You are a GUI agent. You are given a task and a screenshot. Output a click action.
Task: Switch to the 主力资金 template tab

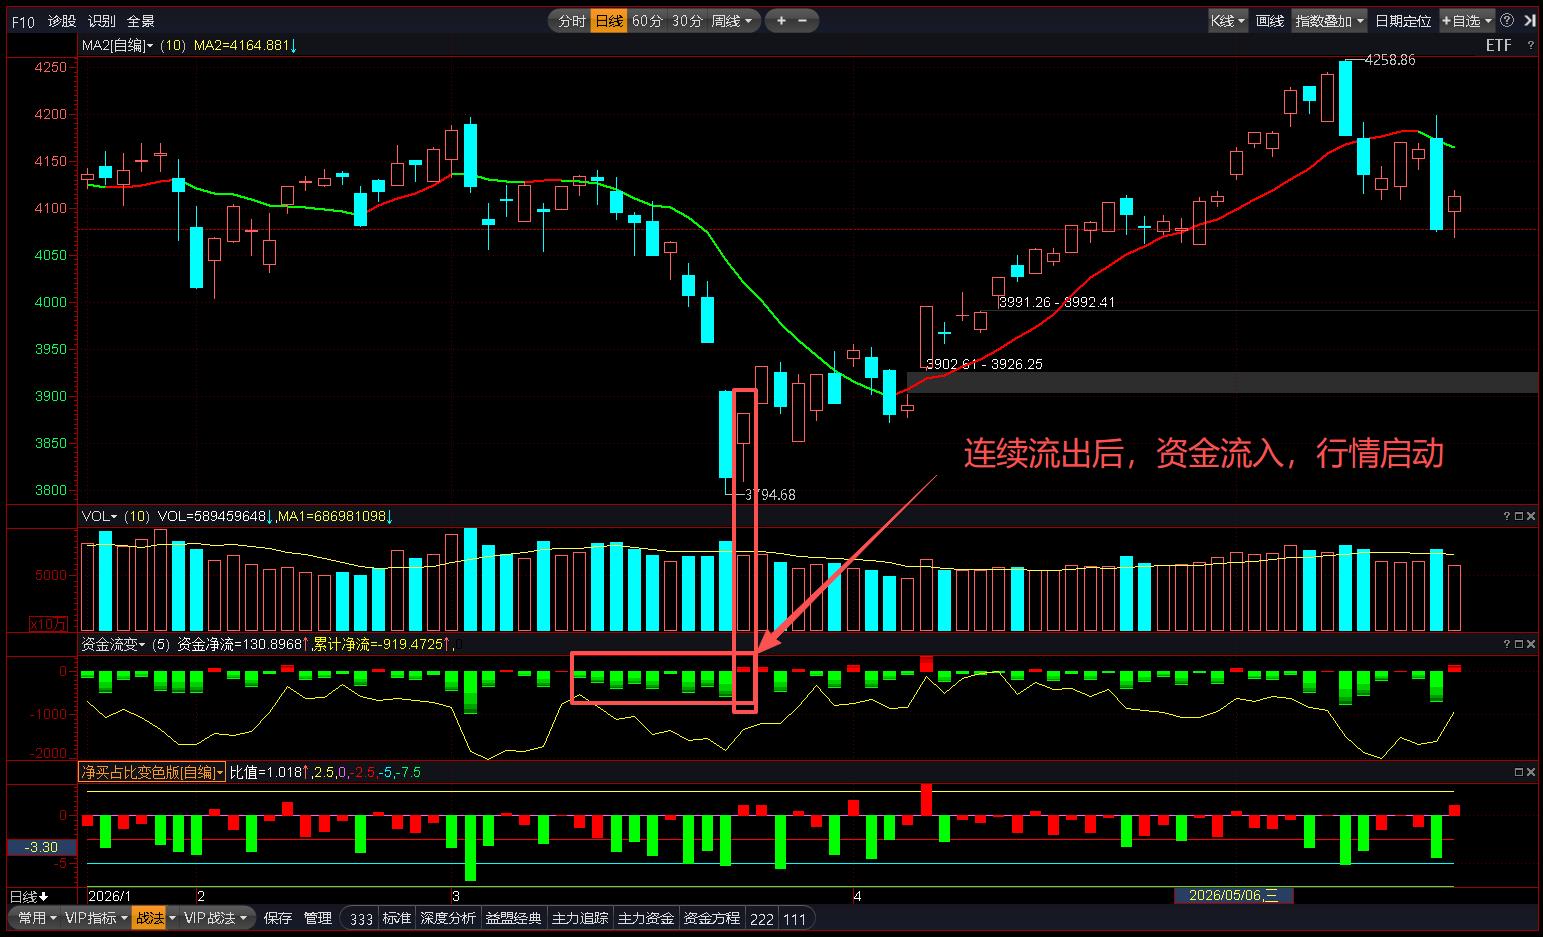pos(646,918)
